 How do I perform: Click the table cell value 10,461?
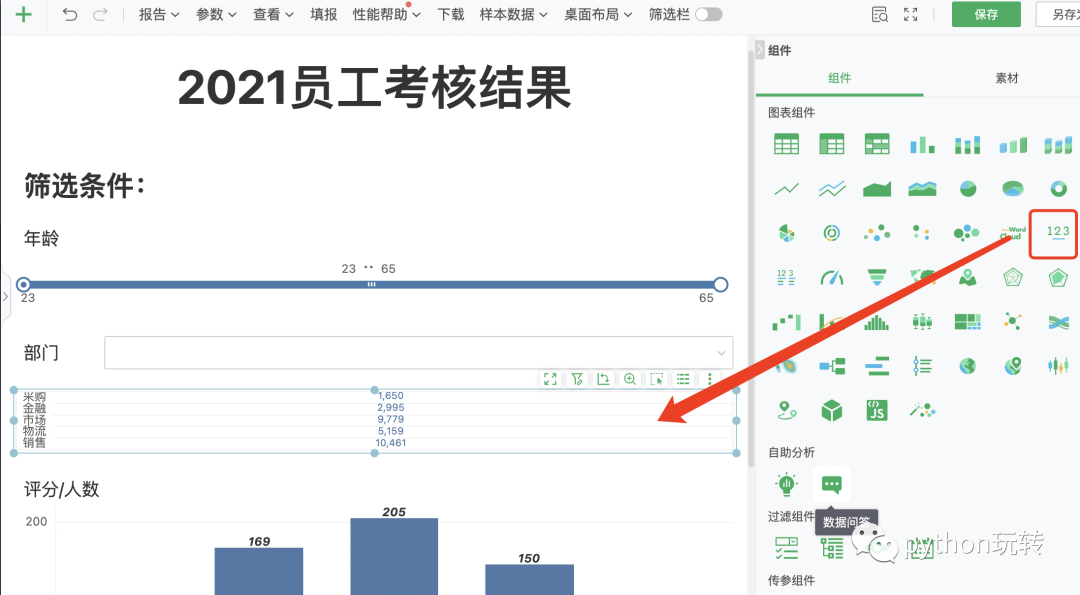(x=391, y=443)
